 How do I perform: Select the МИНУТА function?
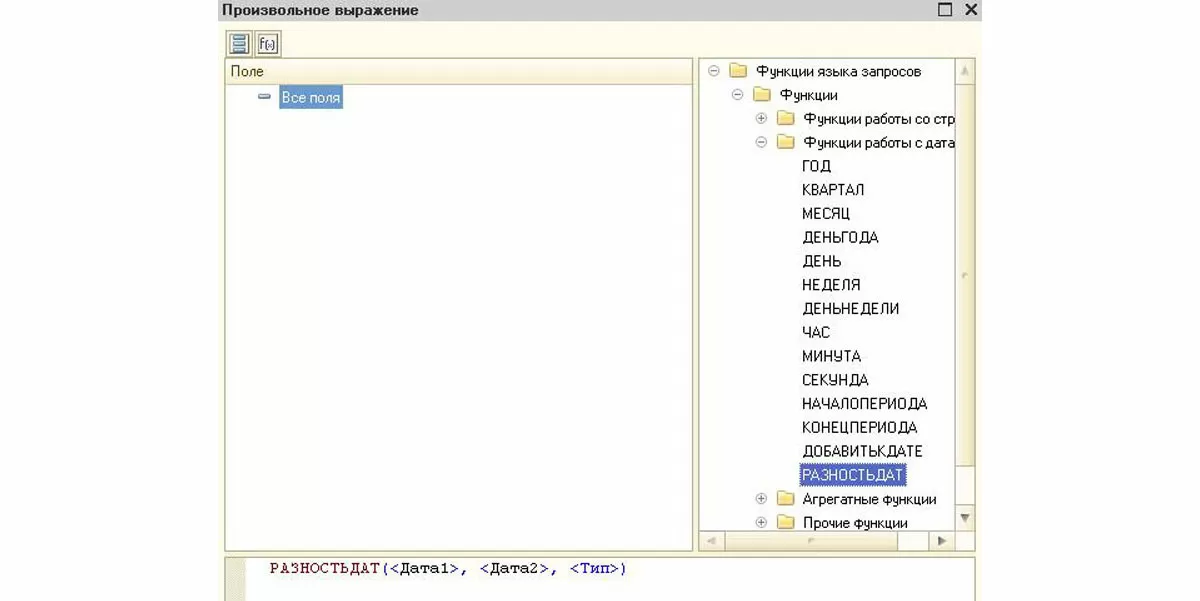[x=831, y=356]
